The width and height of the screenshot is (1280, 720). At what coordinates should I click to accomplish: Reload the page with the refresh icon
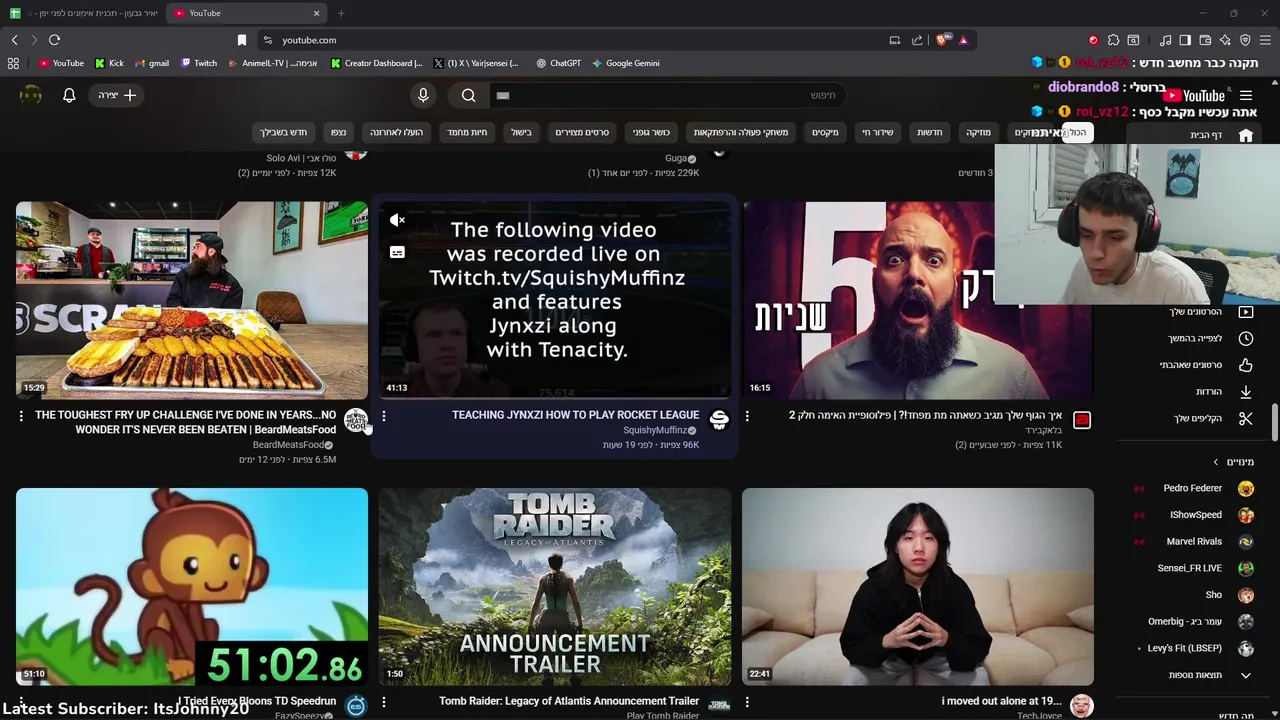(x=54, y=40)
